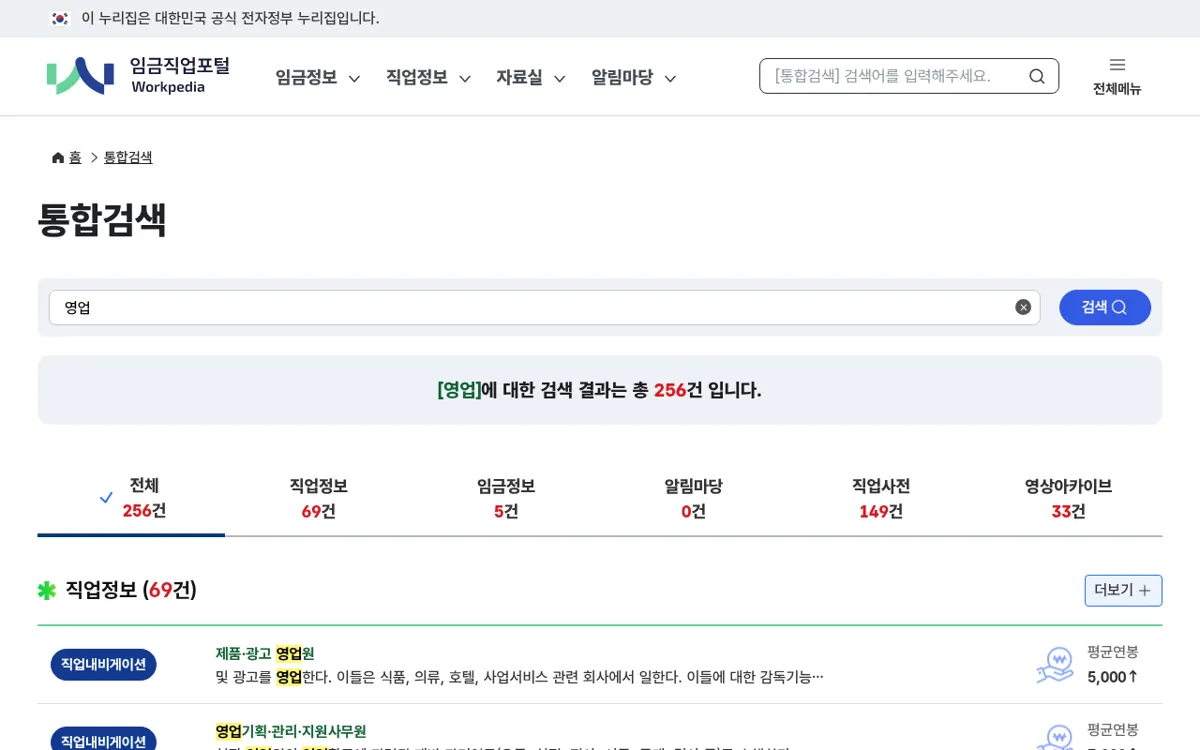Click the 더보기 button for 직업정보
Screen dimensions: 1200x750
1123,590
